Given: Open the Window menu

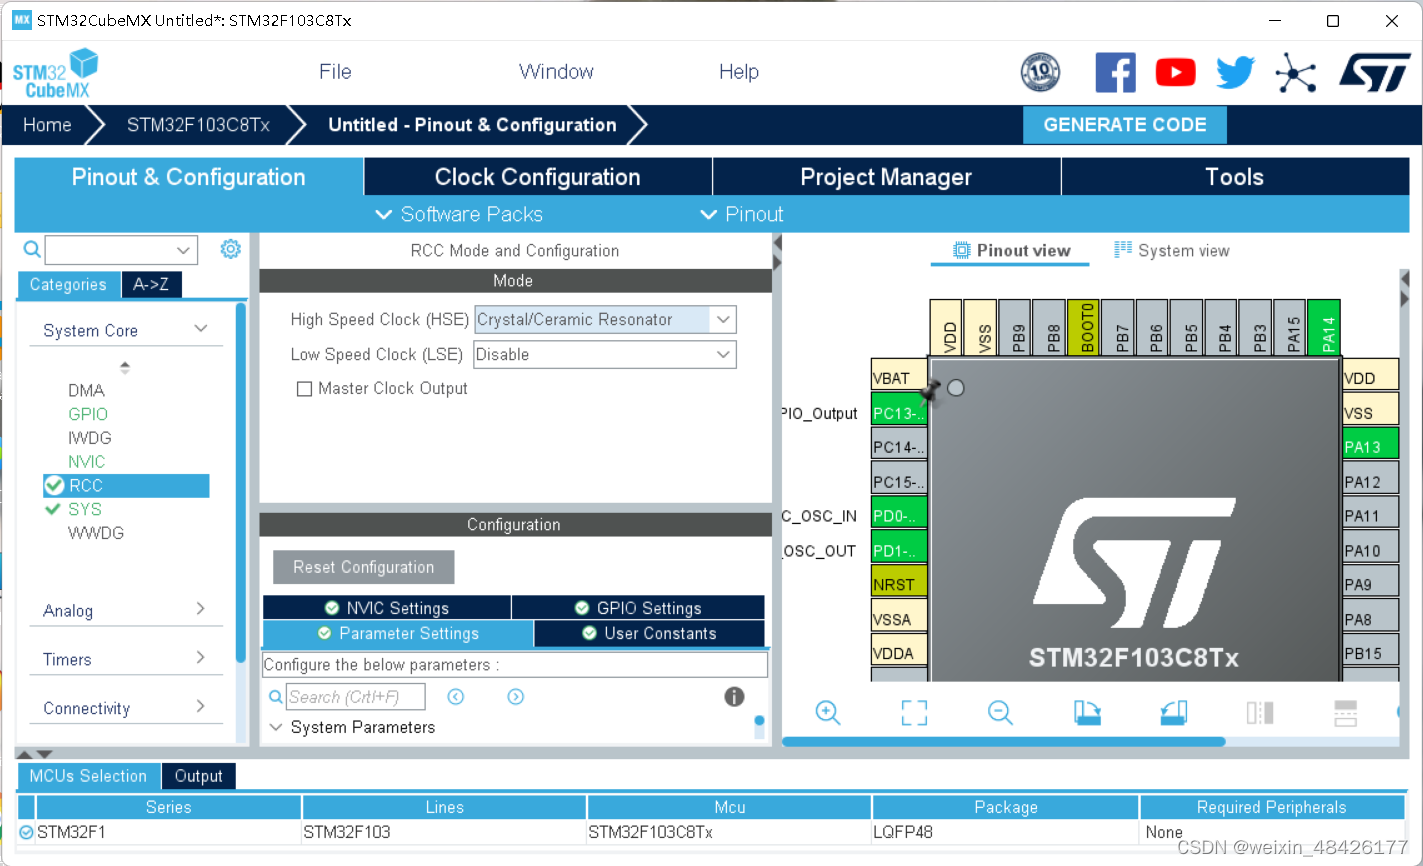Looking at the screenshot, I should pos(556,72).
